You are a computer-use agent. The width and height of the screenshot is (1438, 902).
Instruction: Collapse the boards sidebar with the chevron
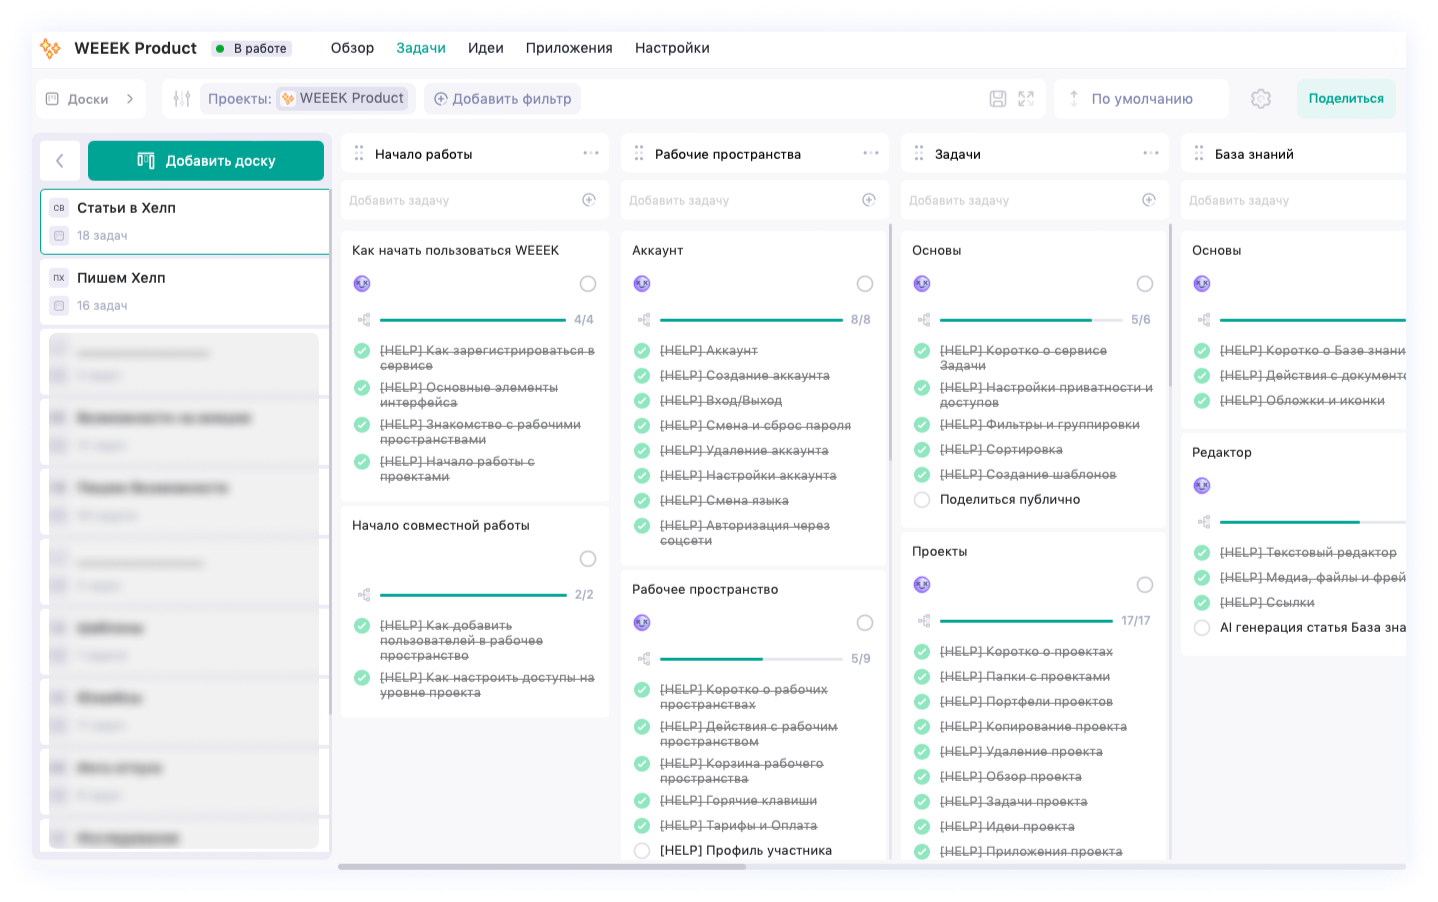60,161
